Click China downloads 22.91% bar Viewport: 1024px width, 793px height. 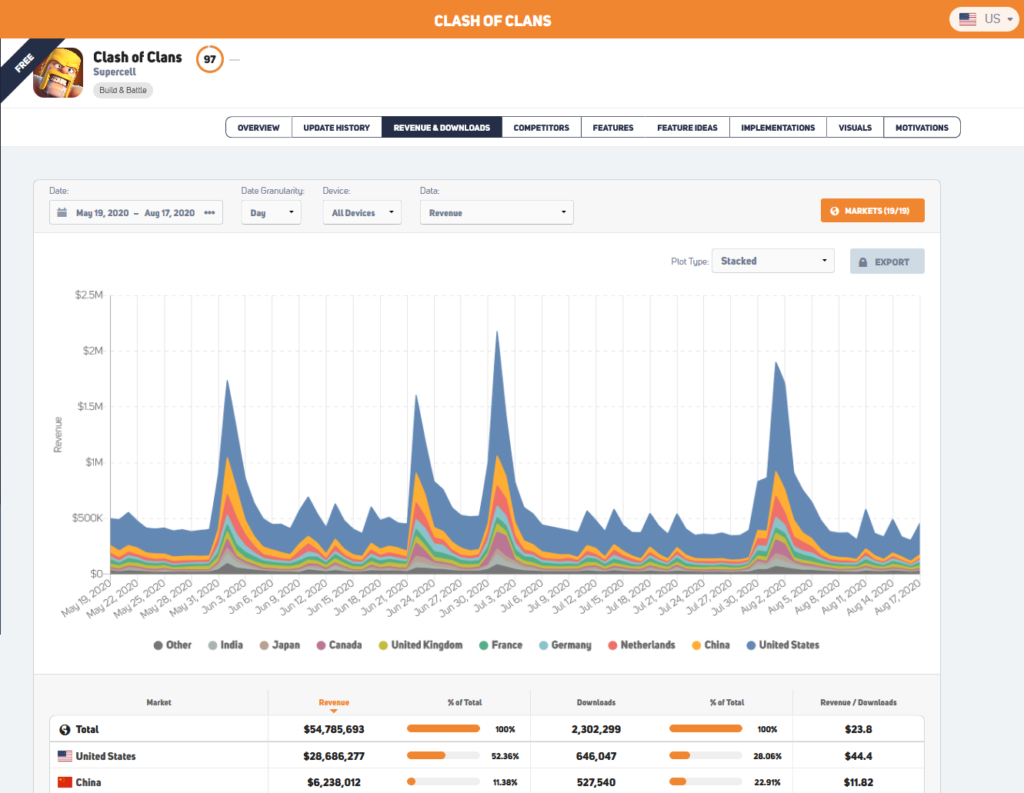(706, 781)
